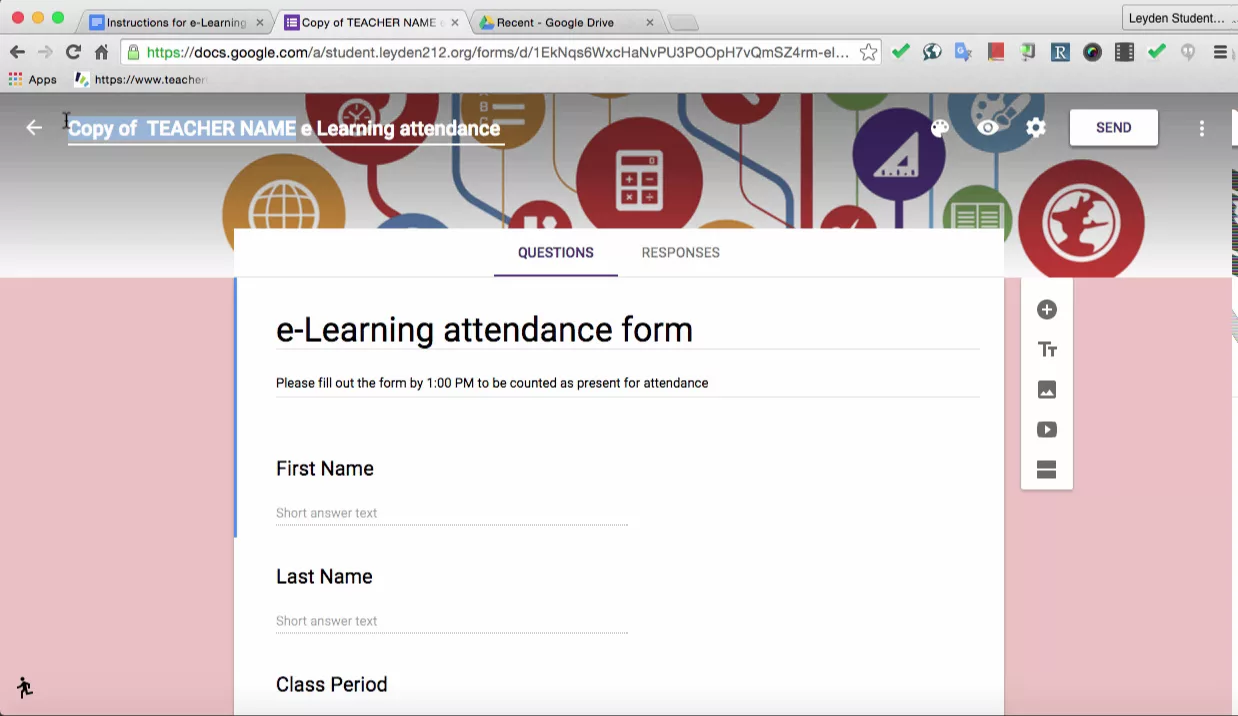The image size is (1238, 716).
Task: Open the blue 'R' extension
Action: tap(1060, 52)
